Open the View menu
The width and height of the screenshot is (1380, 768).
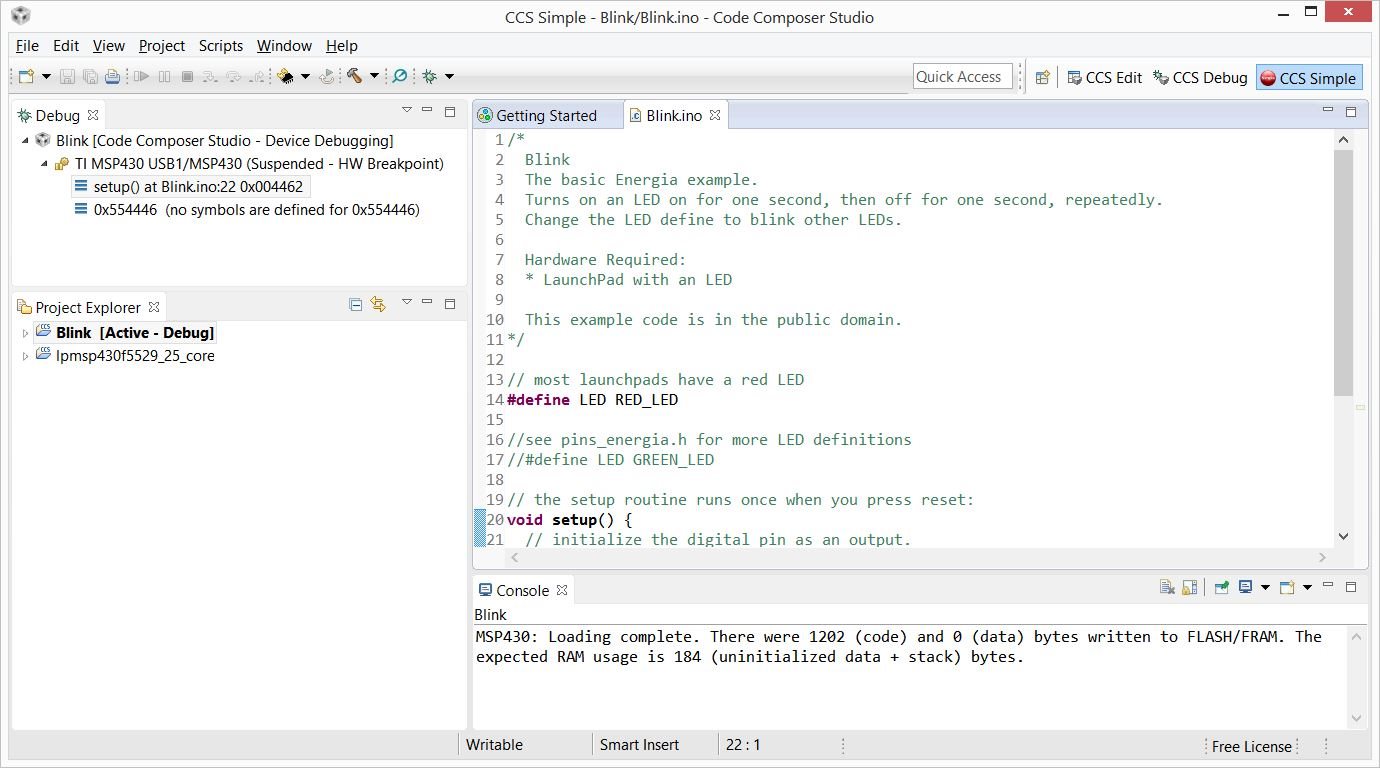[109, 46]
